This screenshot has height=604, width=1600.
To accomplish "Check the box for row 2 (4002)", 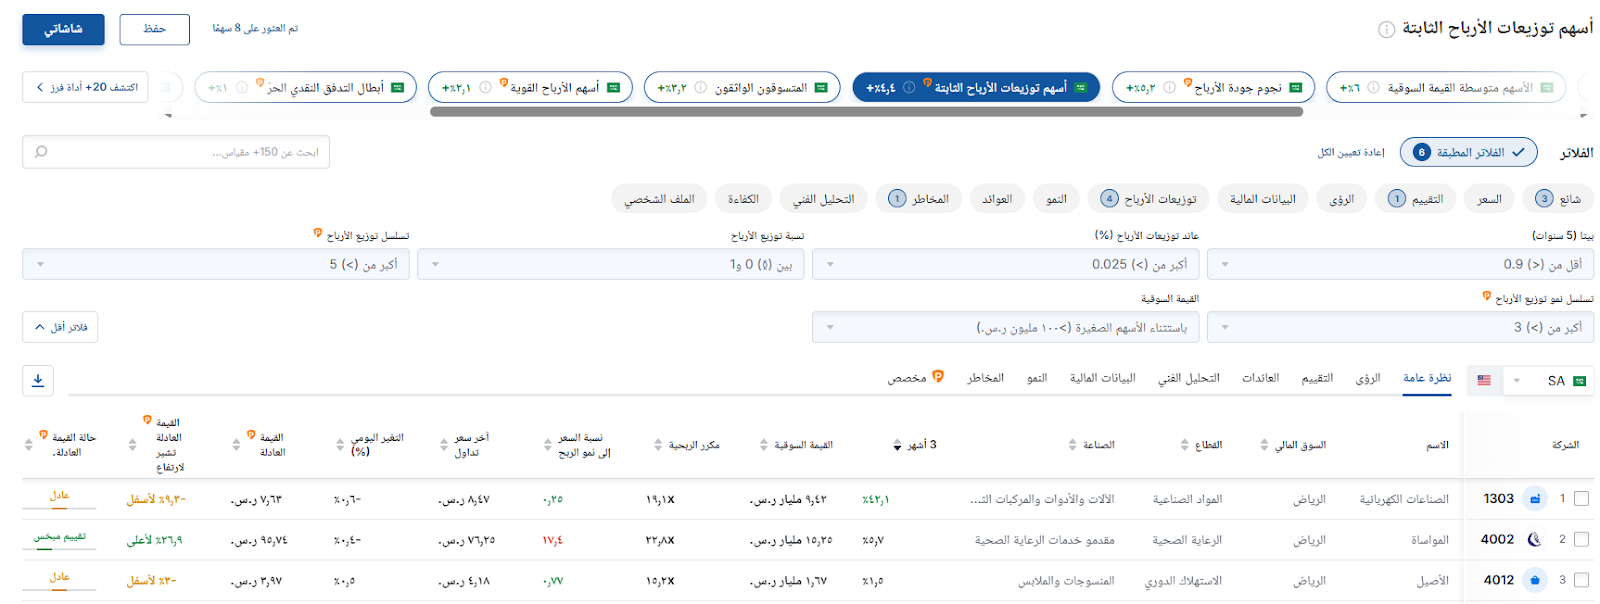I will [x=1581, y=539].
